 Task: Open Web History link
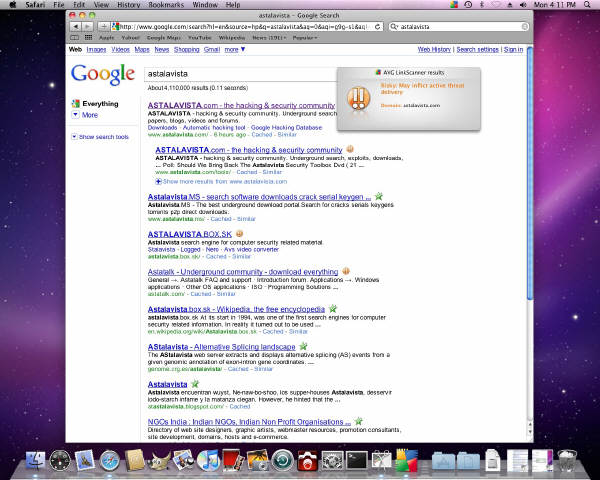coord(434,49)
